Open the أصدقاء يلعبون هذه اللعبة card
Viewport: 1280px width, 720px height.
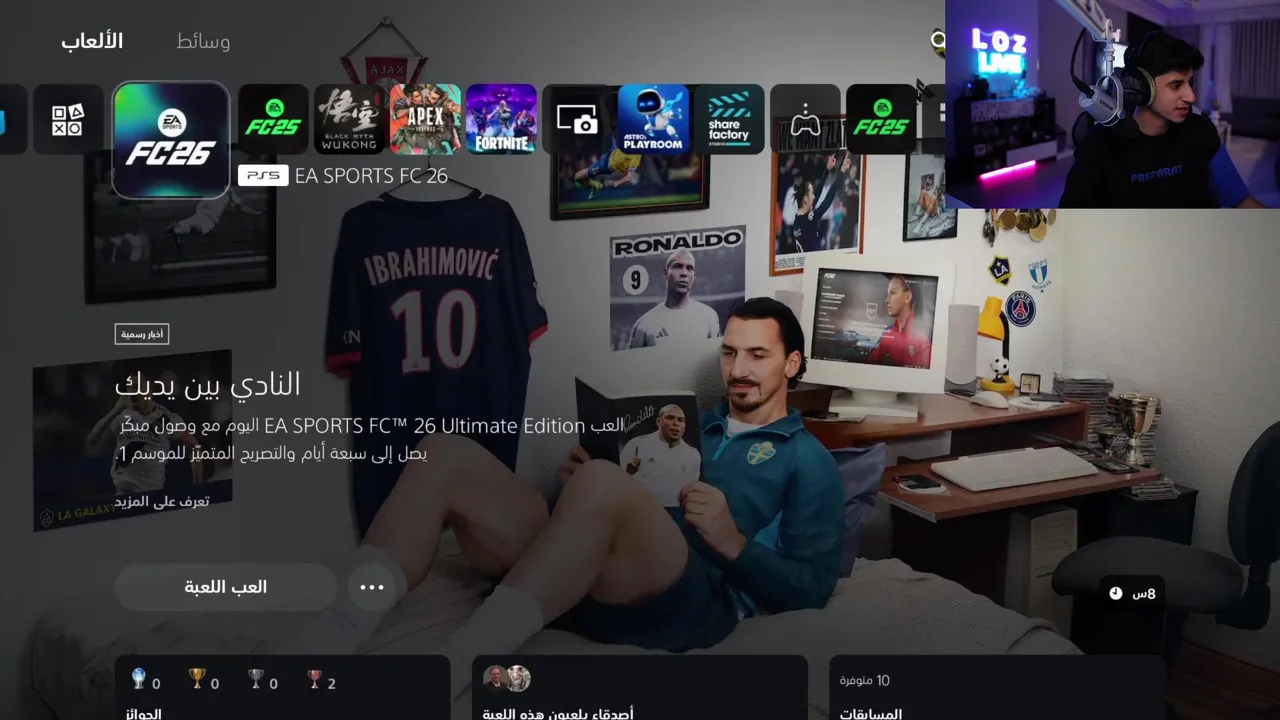pos(640,688)
